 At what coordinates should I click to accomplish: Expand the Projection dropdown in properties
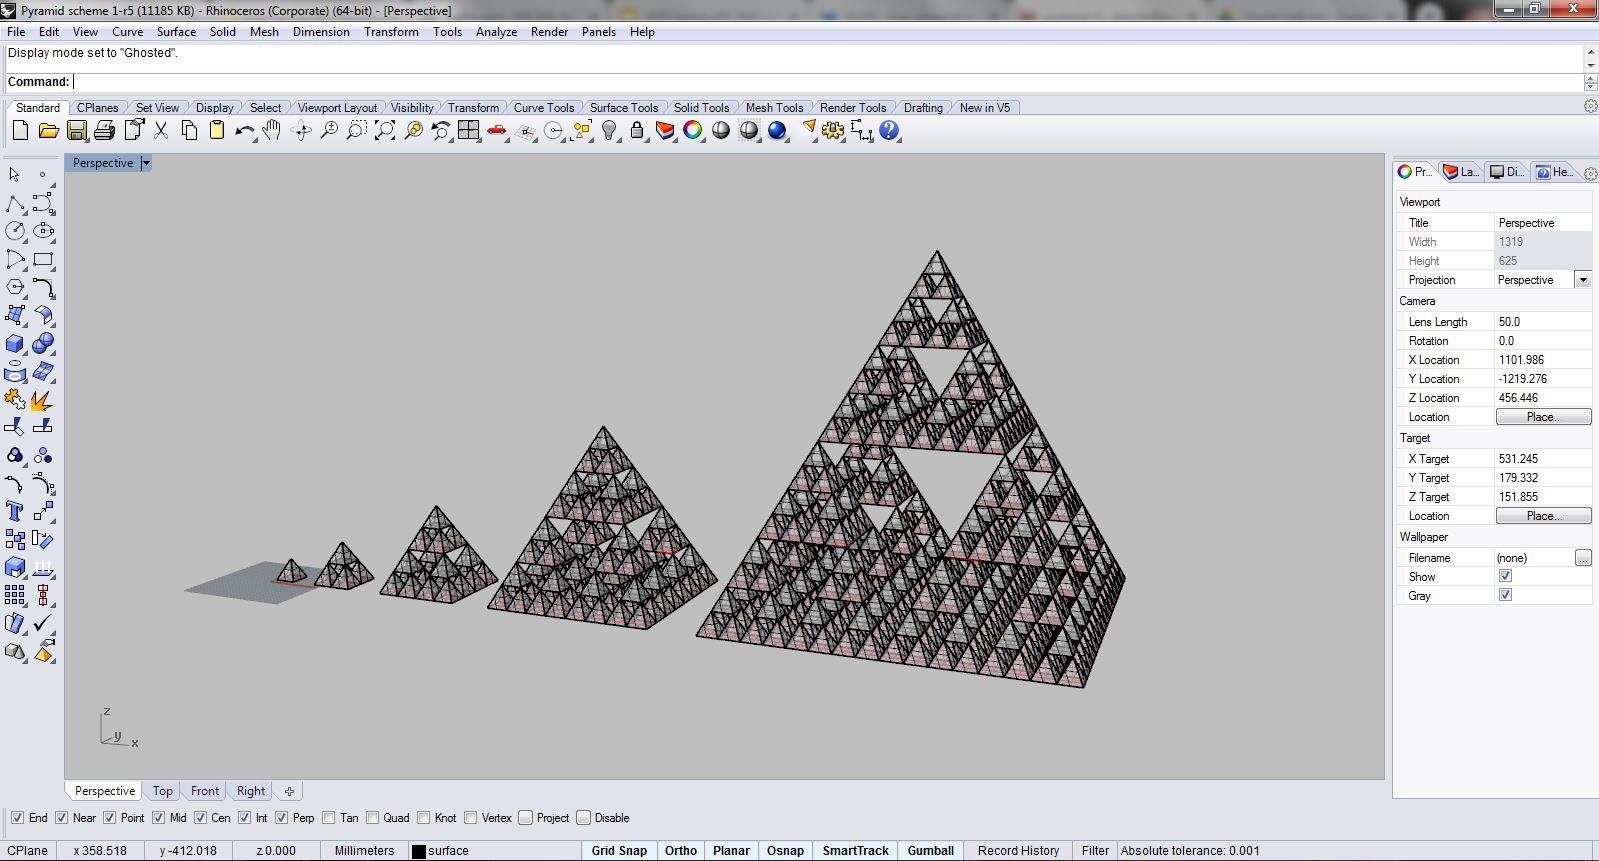[1582, 280]
